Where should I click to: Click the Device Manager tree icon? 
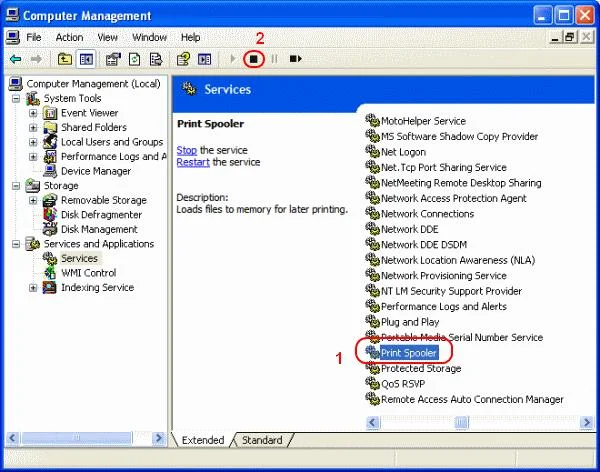click(x=51, y=171)
